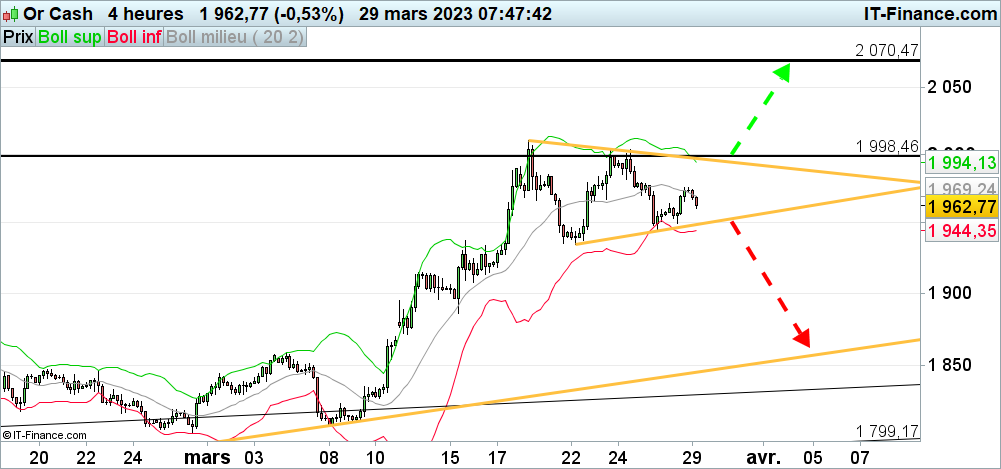
Task: Click the 1 998,46 horizontal level label
Action: (x=886, y=146)
